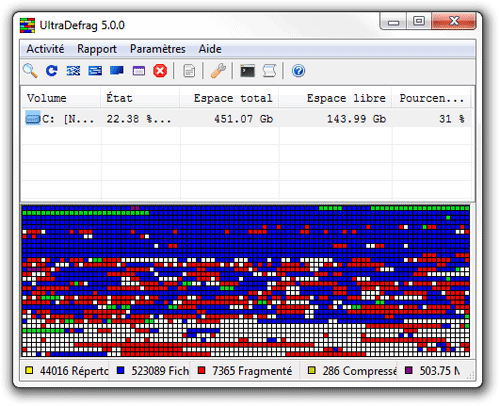Click the boot time scan console icon
The image size is (500, 406).
(x=247, y=71)
